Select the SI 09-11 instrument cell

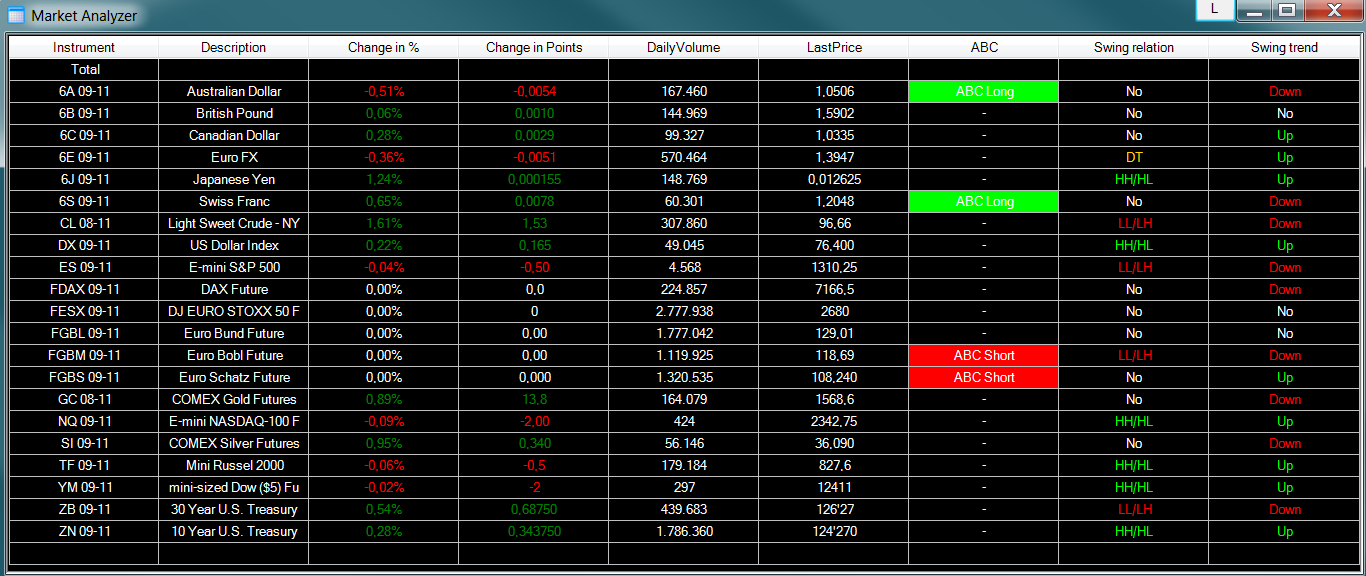[x=84, y=443]
